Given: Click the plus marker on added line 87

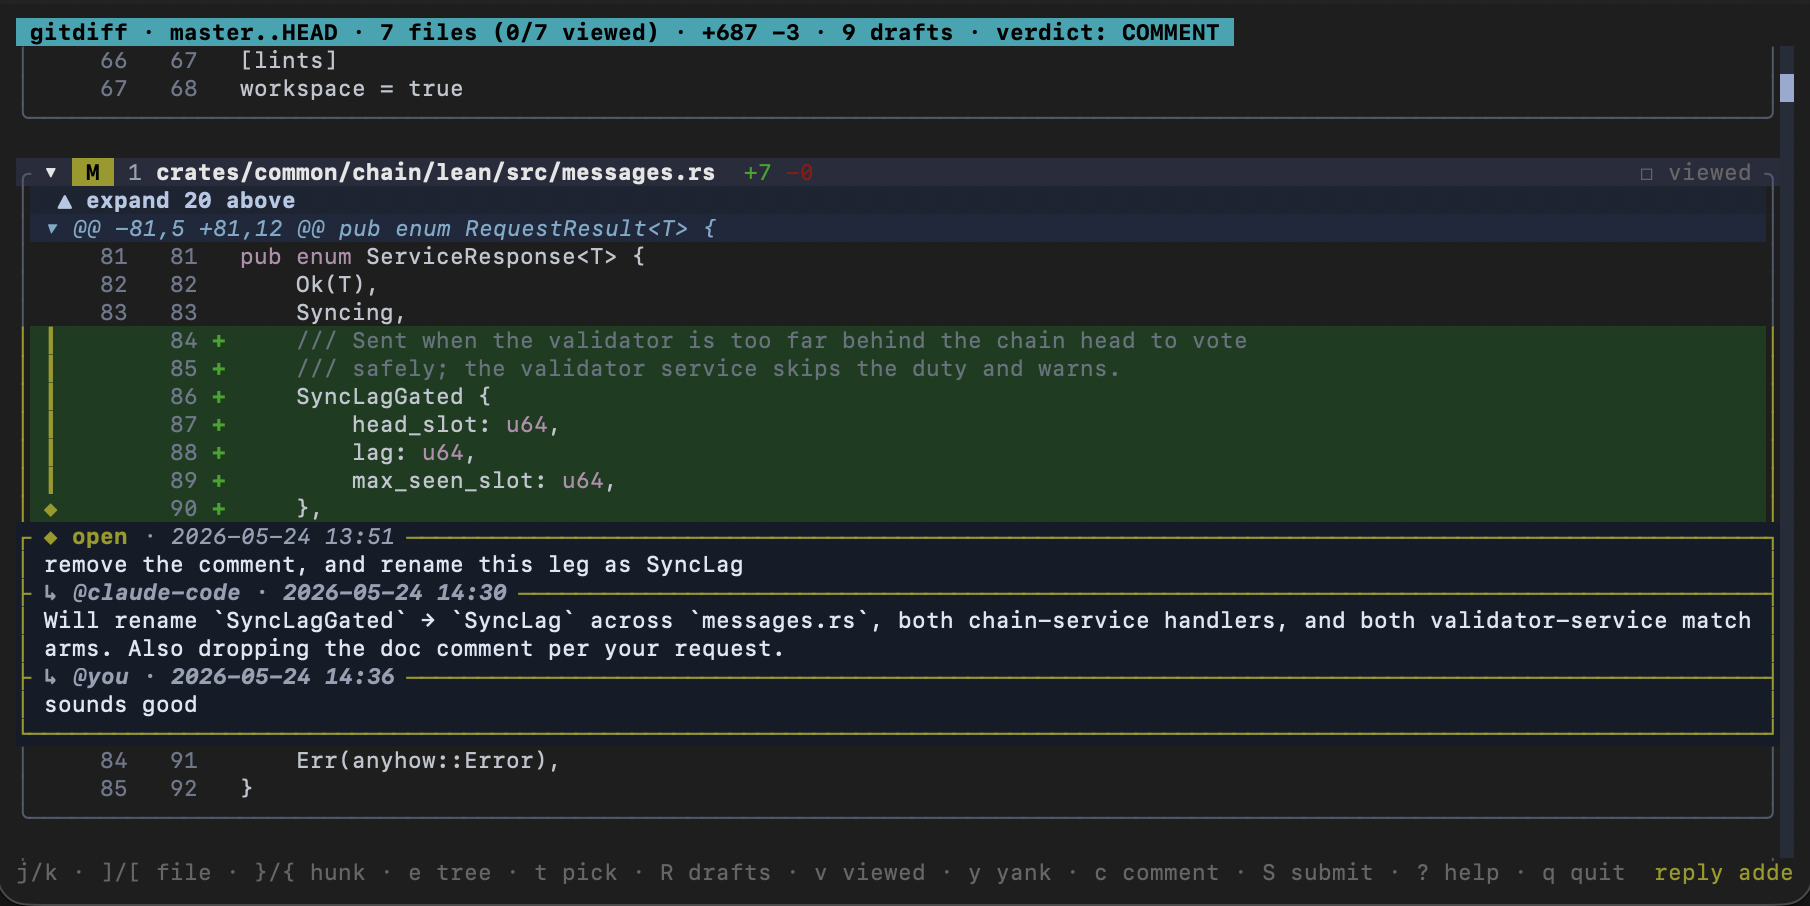Looking at the screenshot, I should 218,425.
